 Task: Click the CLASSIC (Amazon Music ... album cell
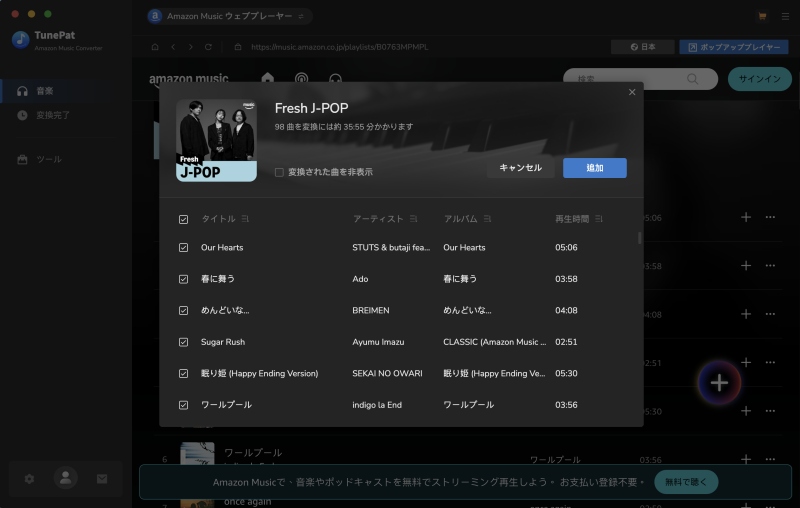[494, 342]
